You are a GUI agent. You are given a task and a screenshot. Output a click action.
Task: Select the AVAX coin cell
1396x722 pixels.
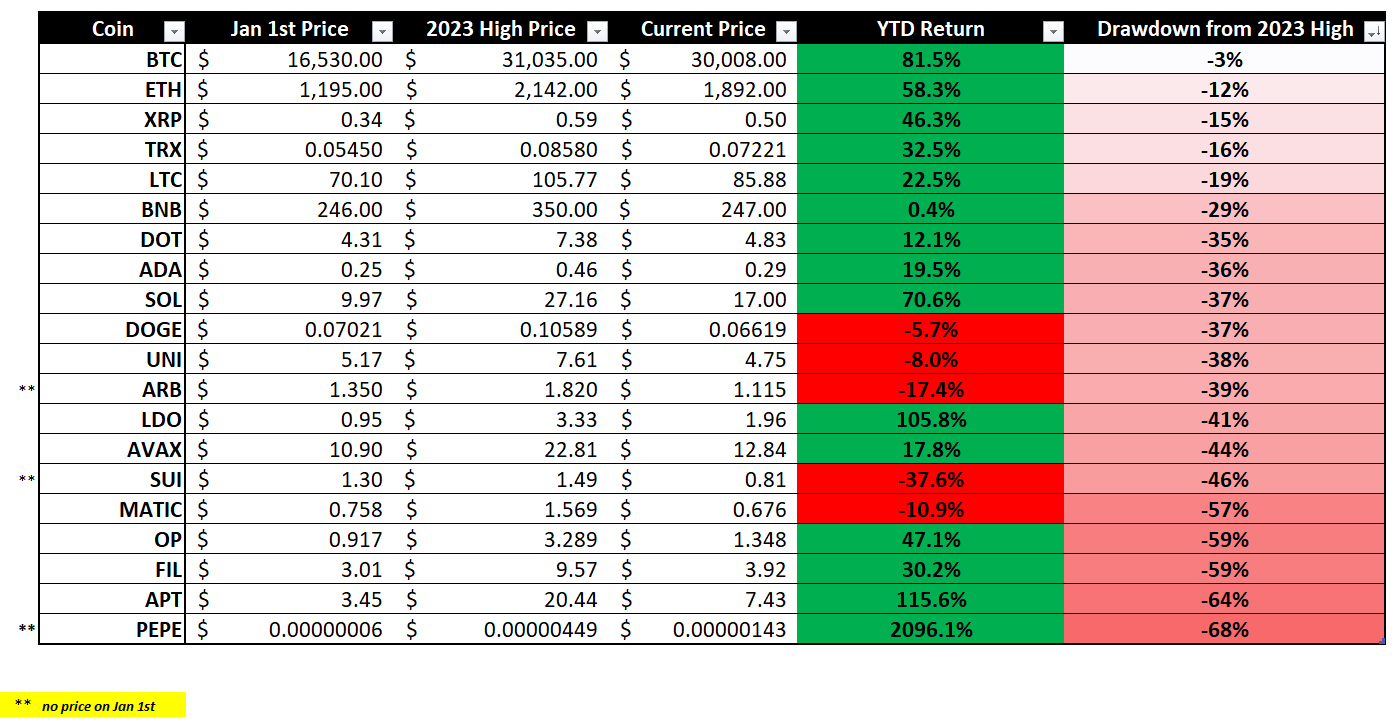click(x=112, y=450)
